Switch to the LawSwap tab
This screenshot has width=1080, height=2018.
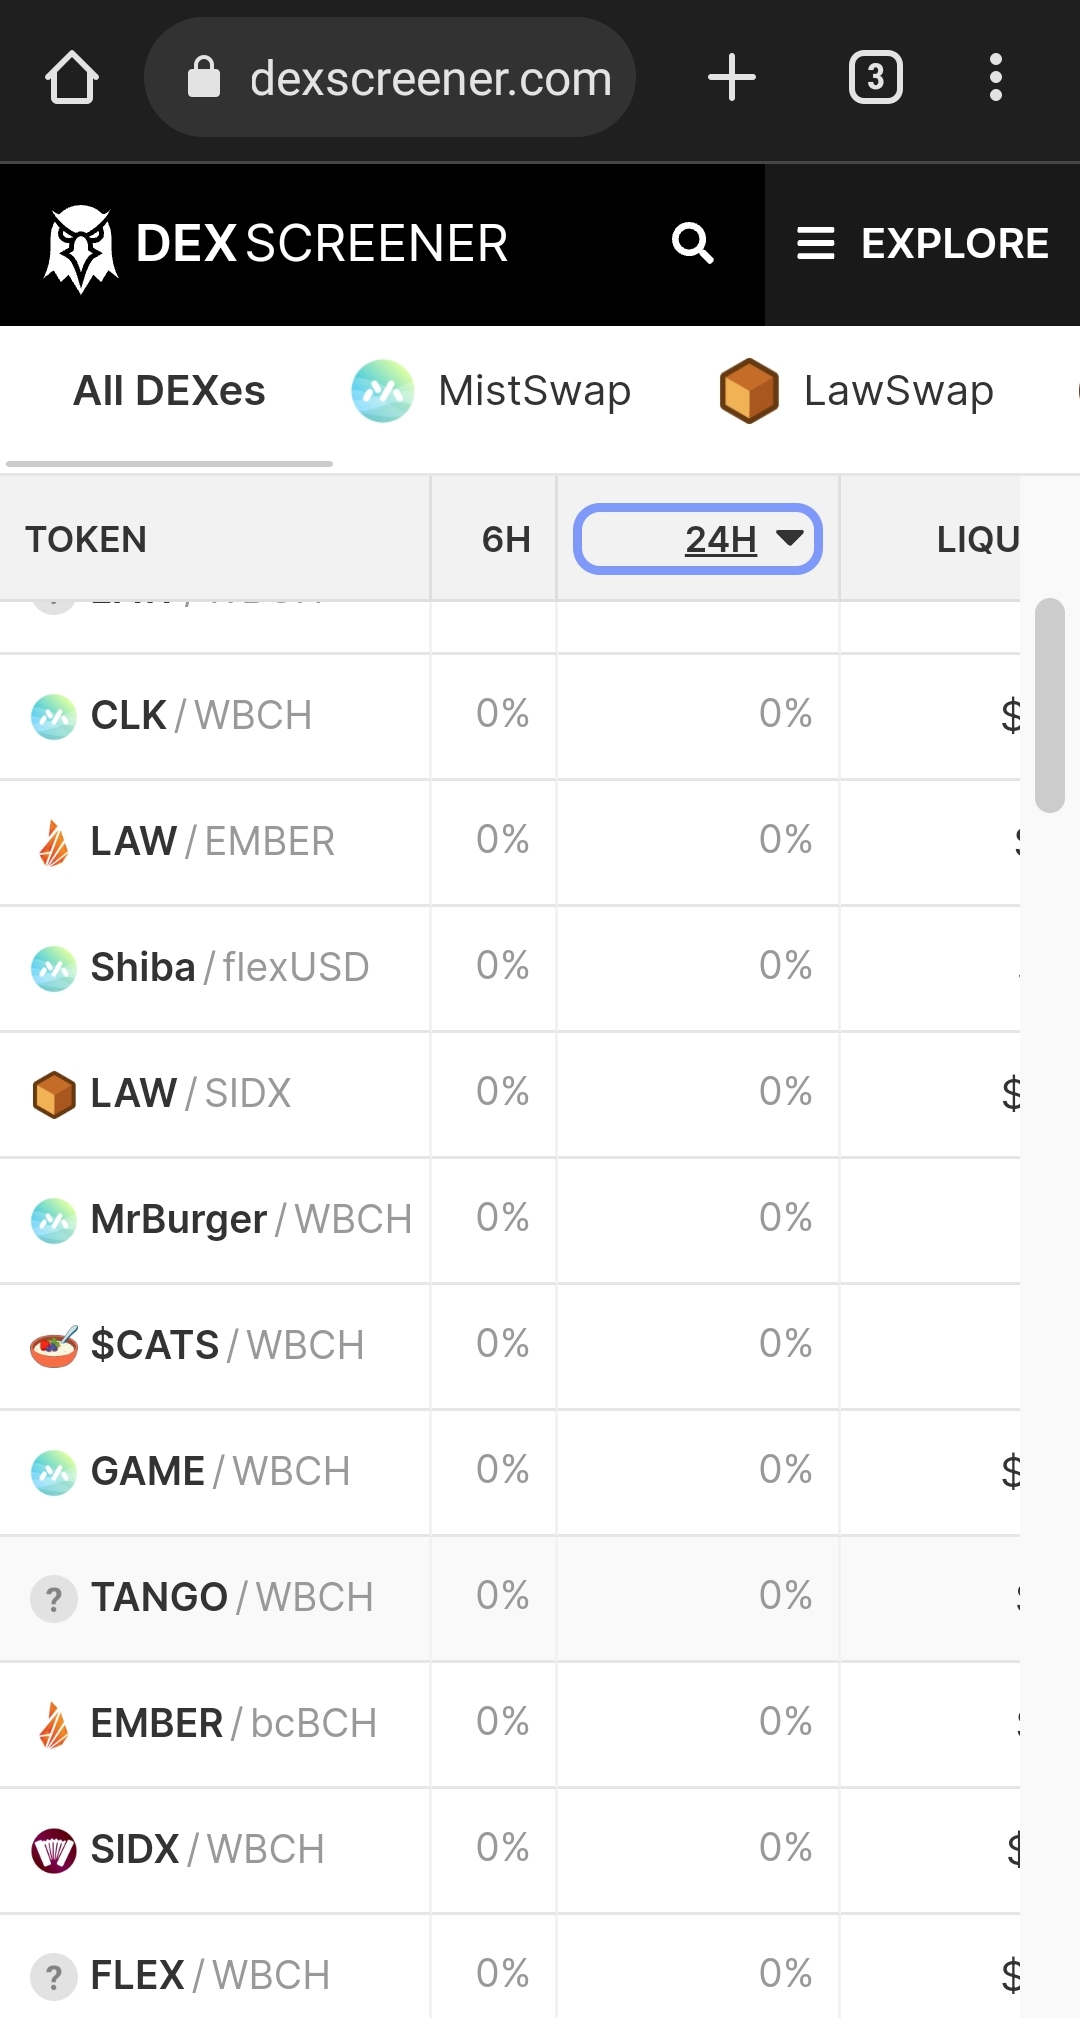coord(856,391)
